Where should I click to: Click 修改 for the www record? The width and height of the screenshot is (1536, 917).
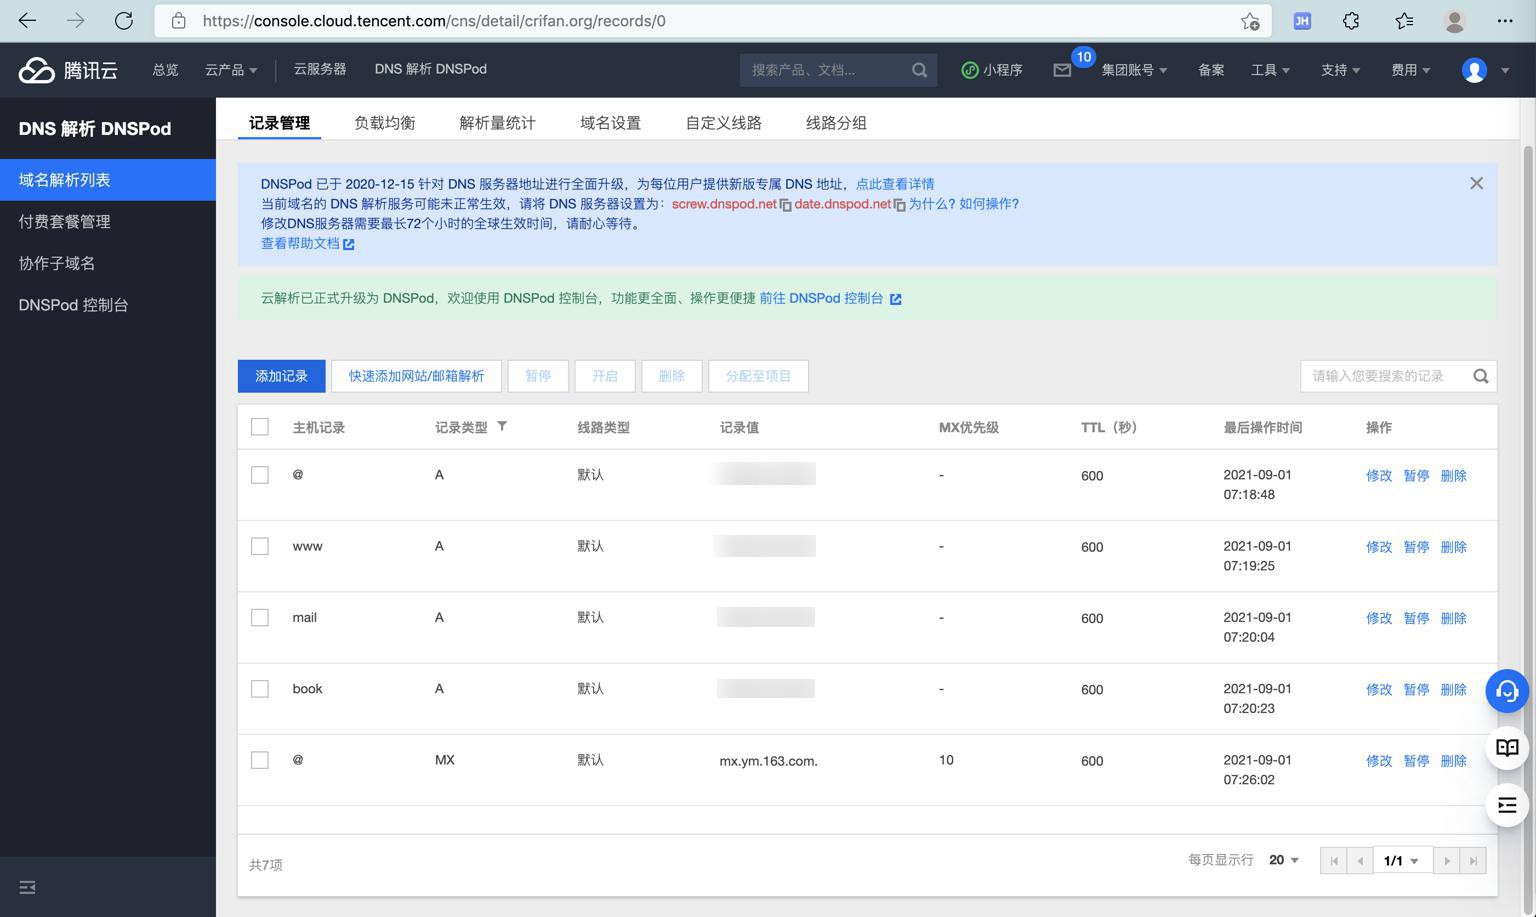click(x=1379, y=547)
